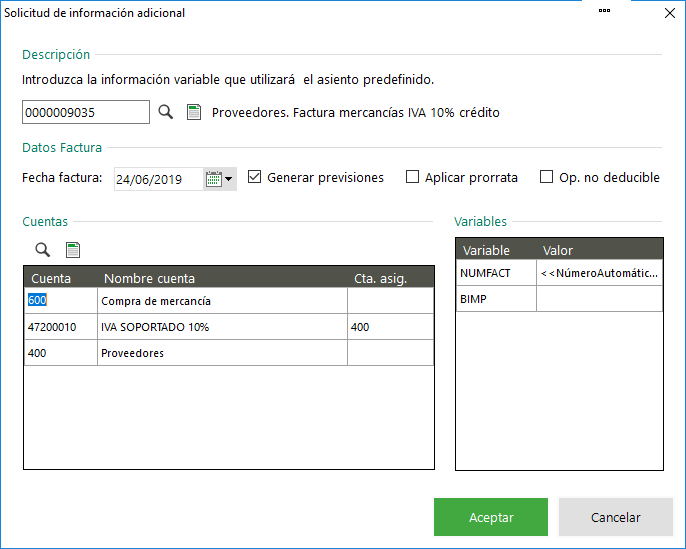Click the Cancelar button
The width and height of the screenshot is (686, 549).
coord(616,517)
